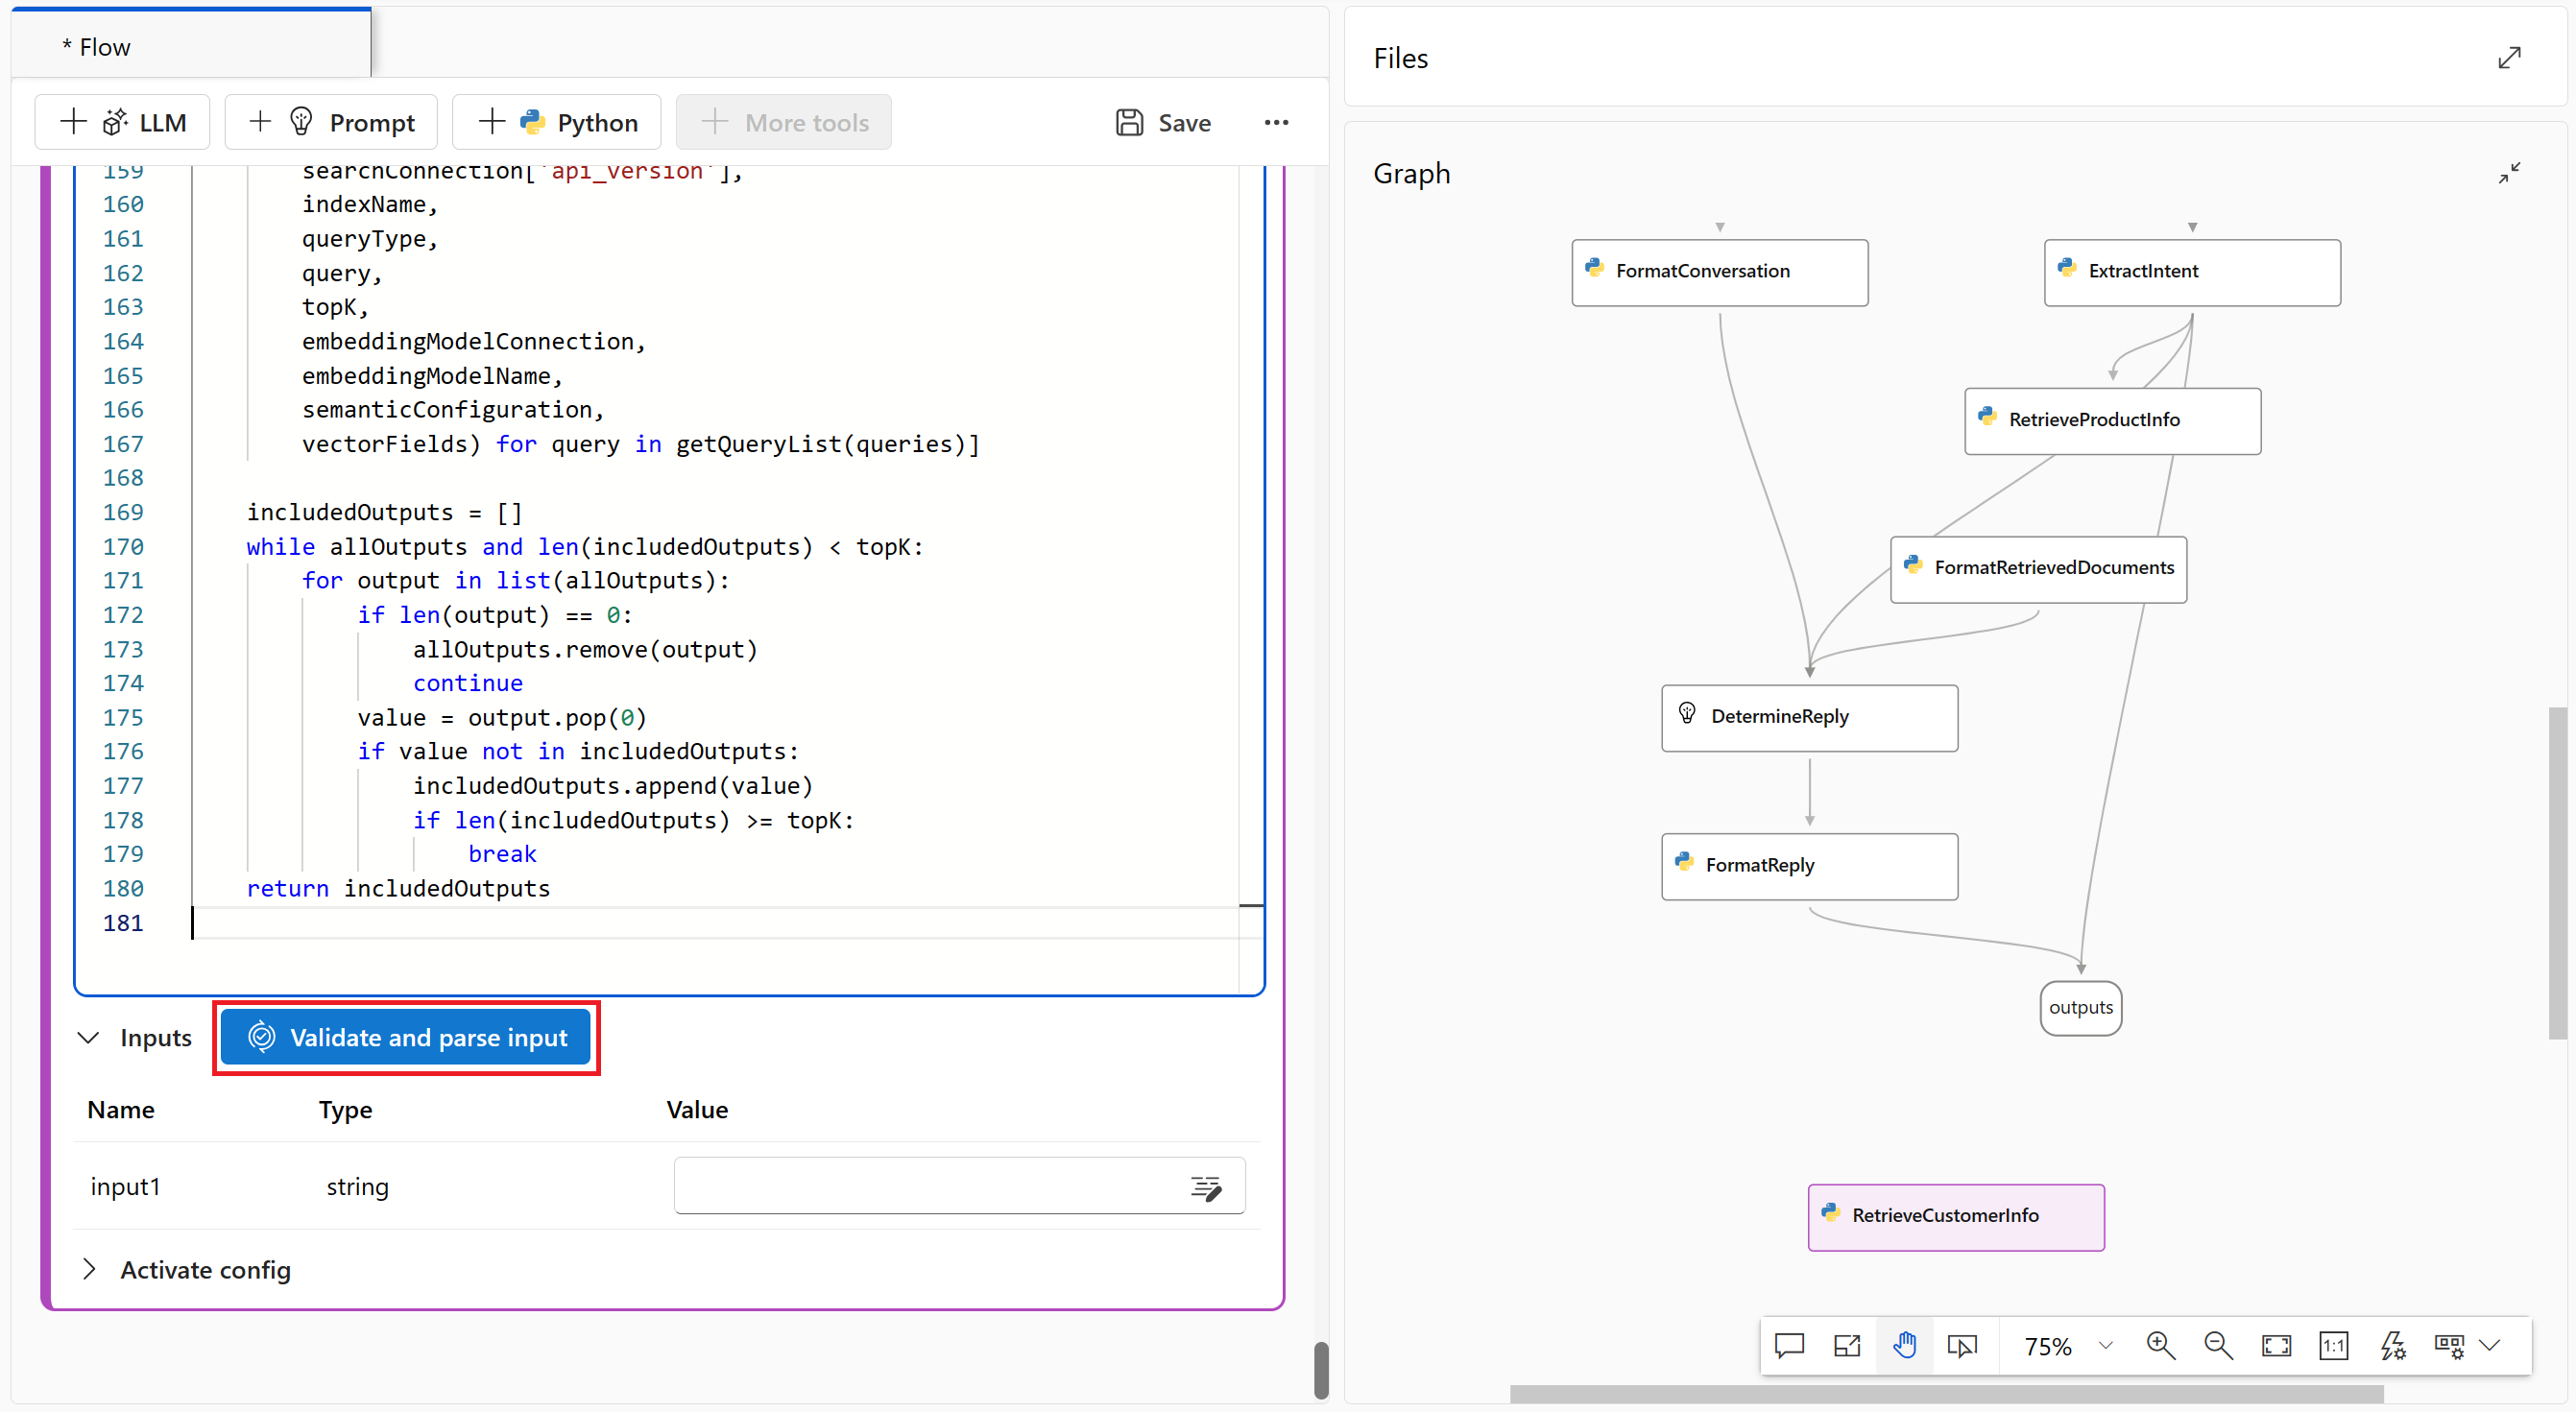Click the Python icon on RetrieveCustomerInfo node
This screenshot has height=1412, width=2576.
pyautogui.click(x=1830, y=1212)
